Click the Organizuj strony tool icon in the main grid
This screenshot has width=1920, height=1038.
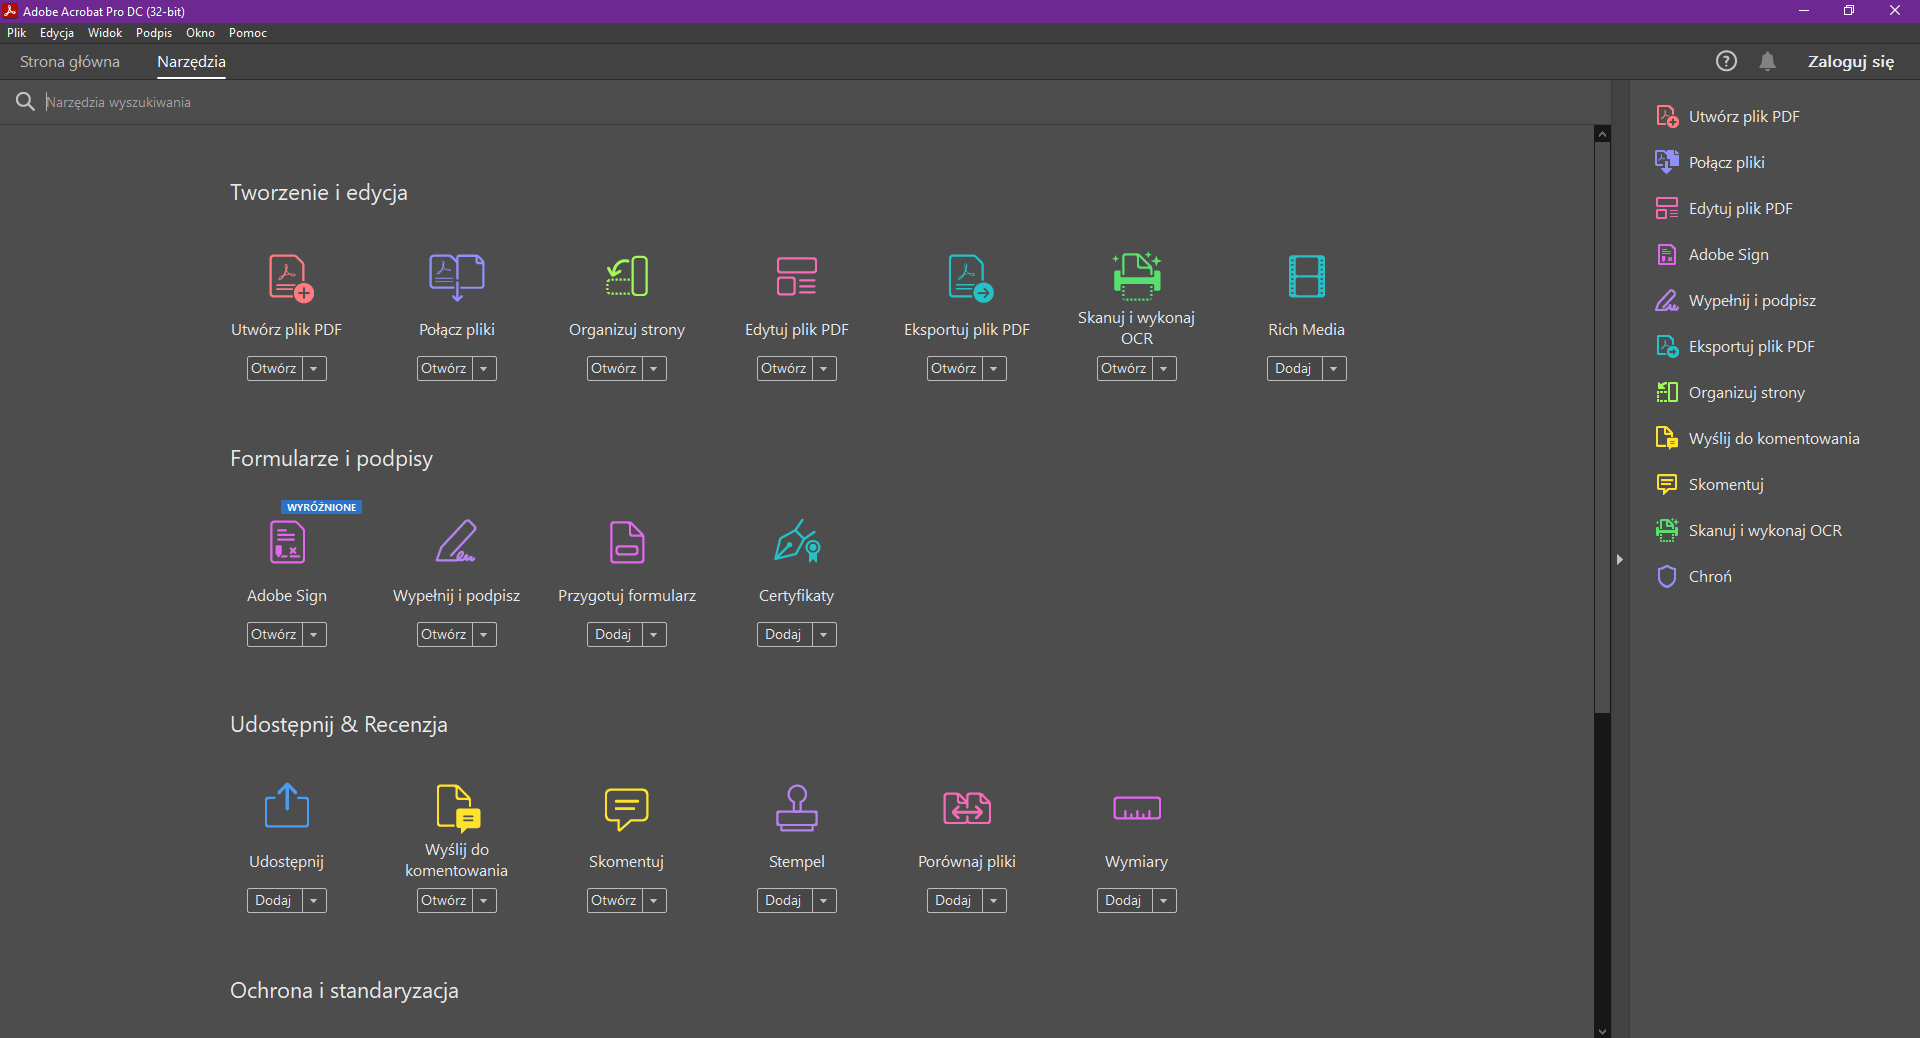click(627, 277)
